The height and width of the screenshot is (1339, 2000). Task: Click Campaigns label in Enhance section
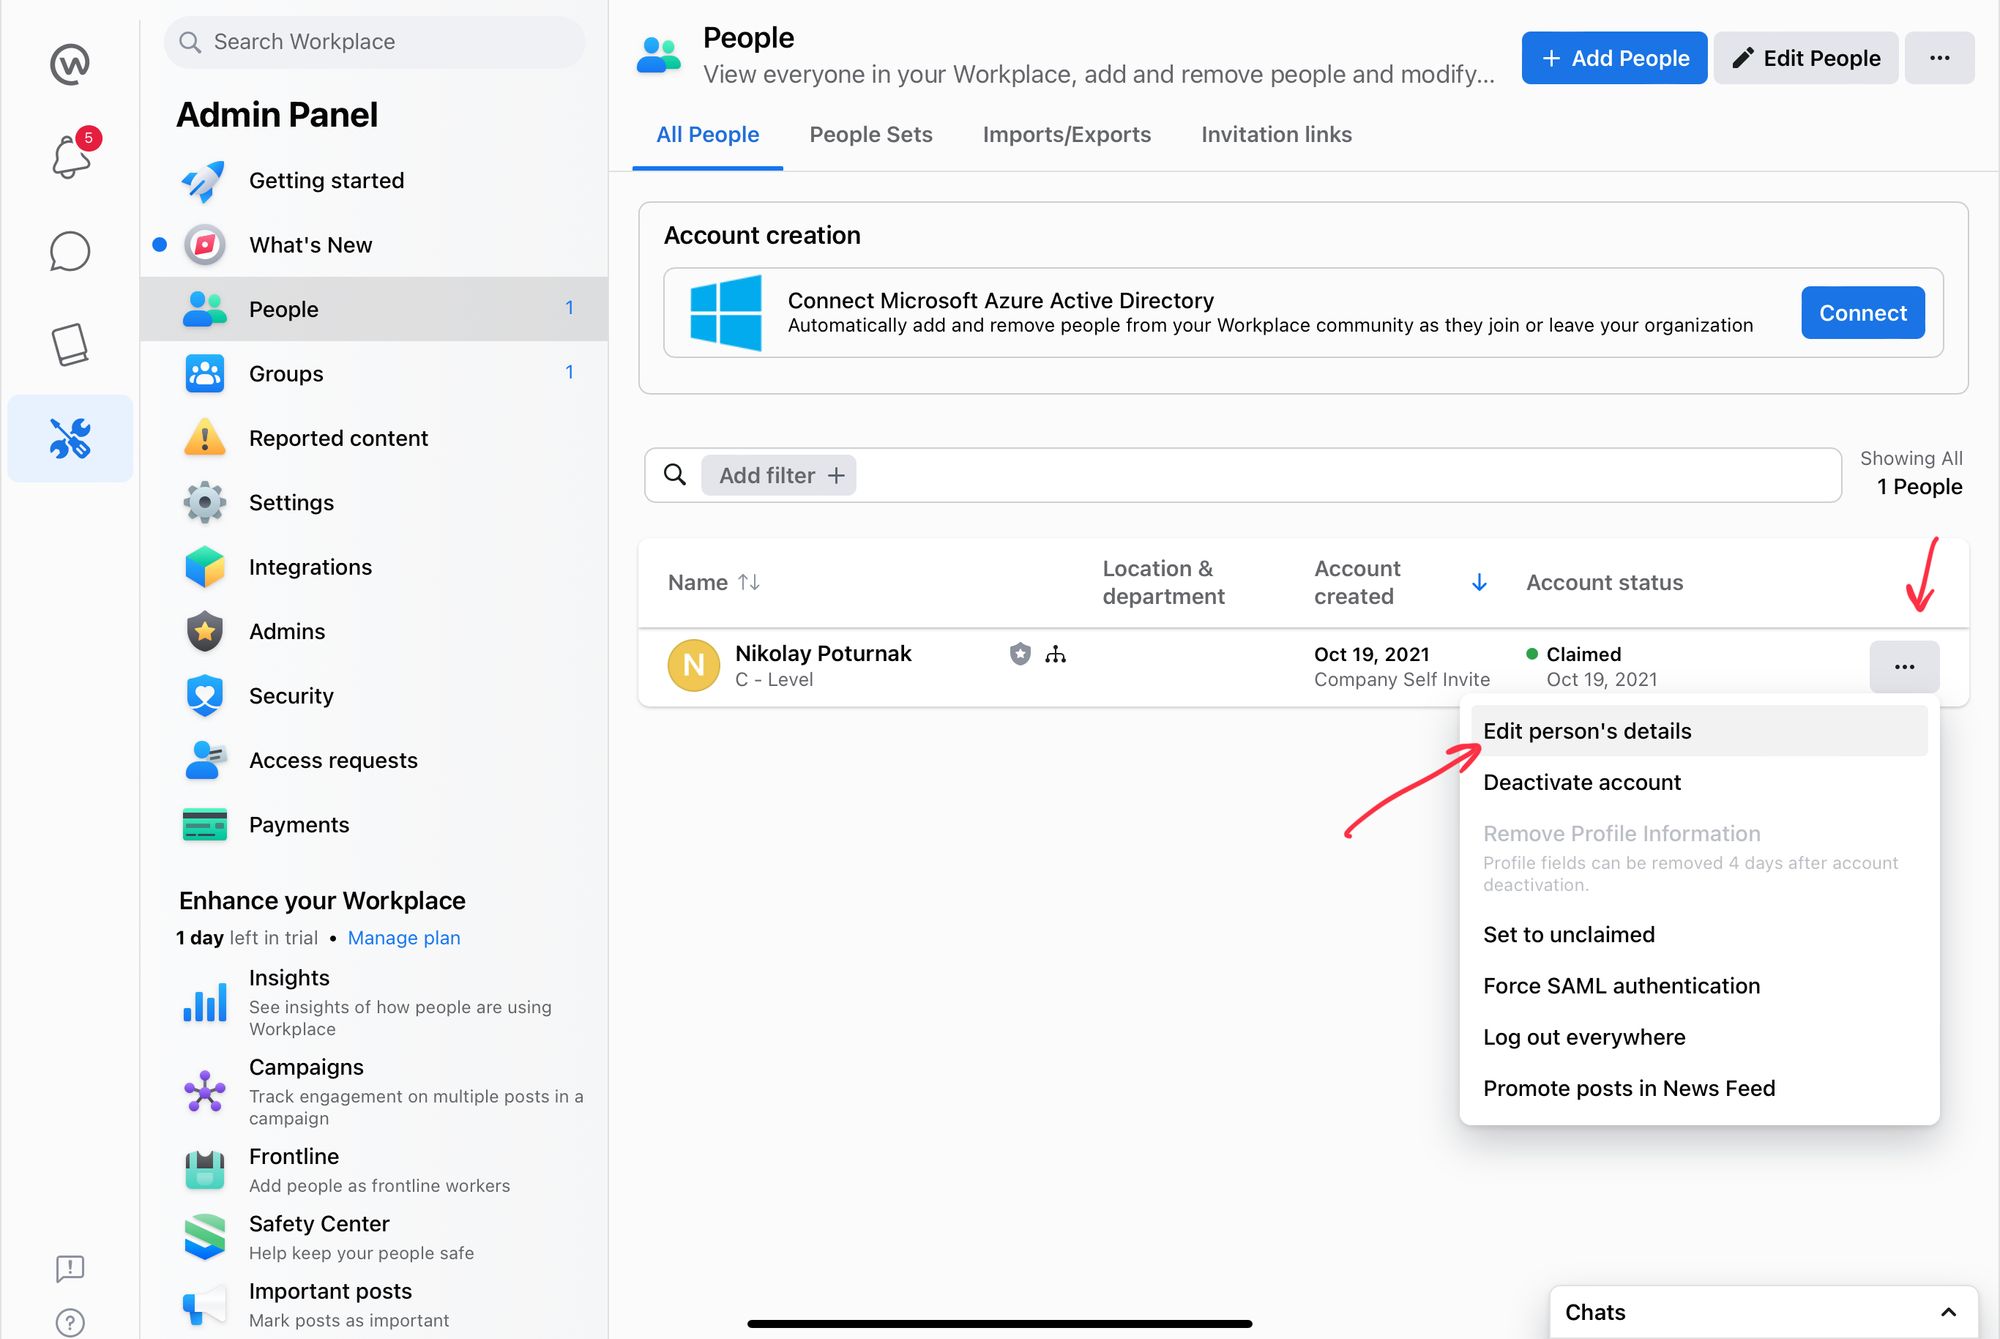tap(306, 1067)
